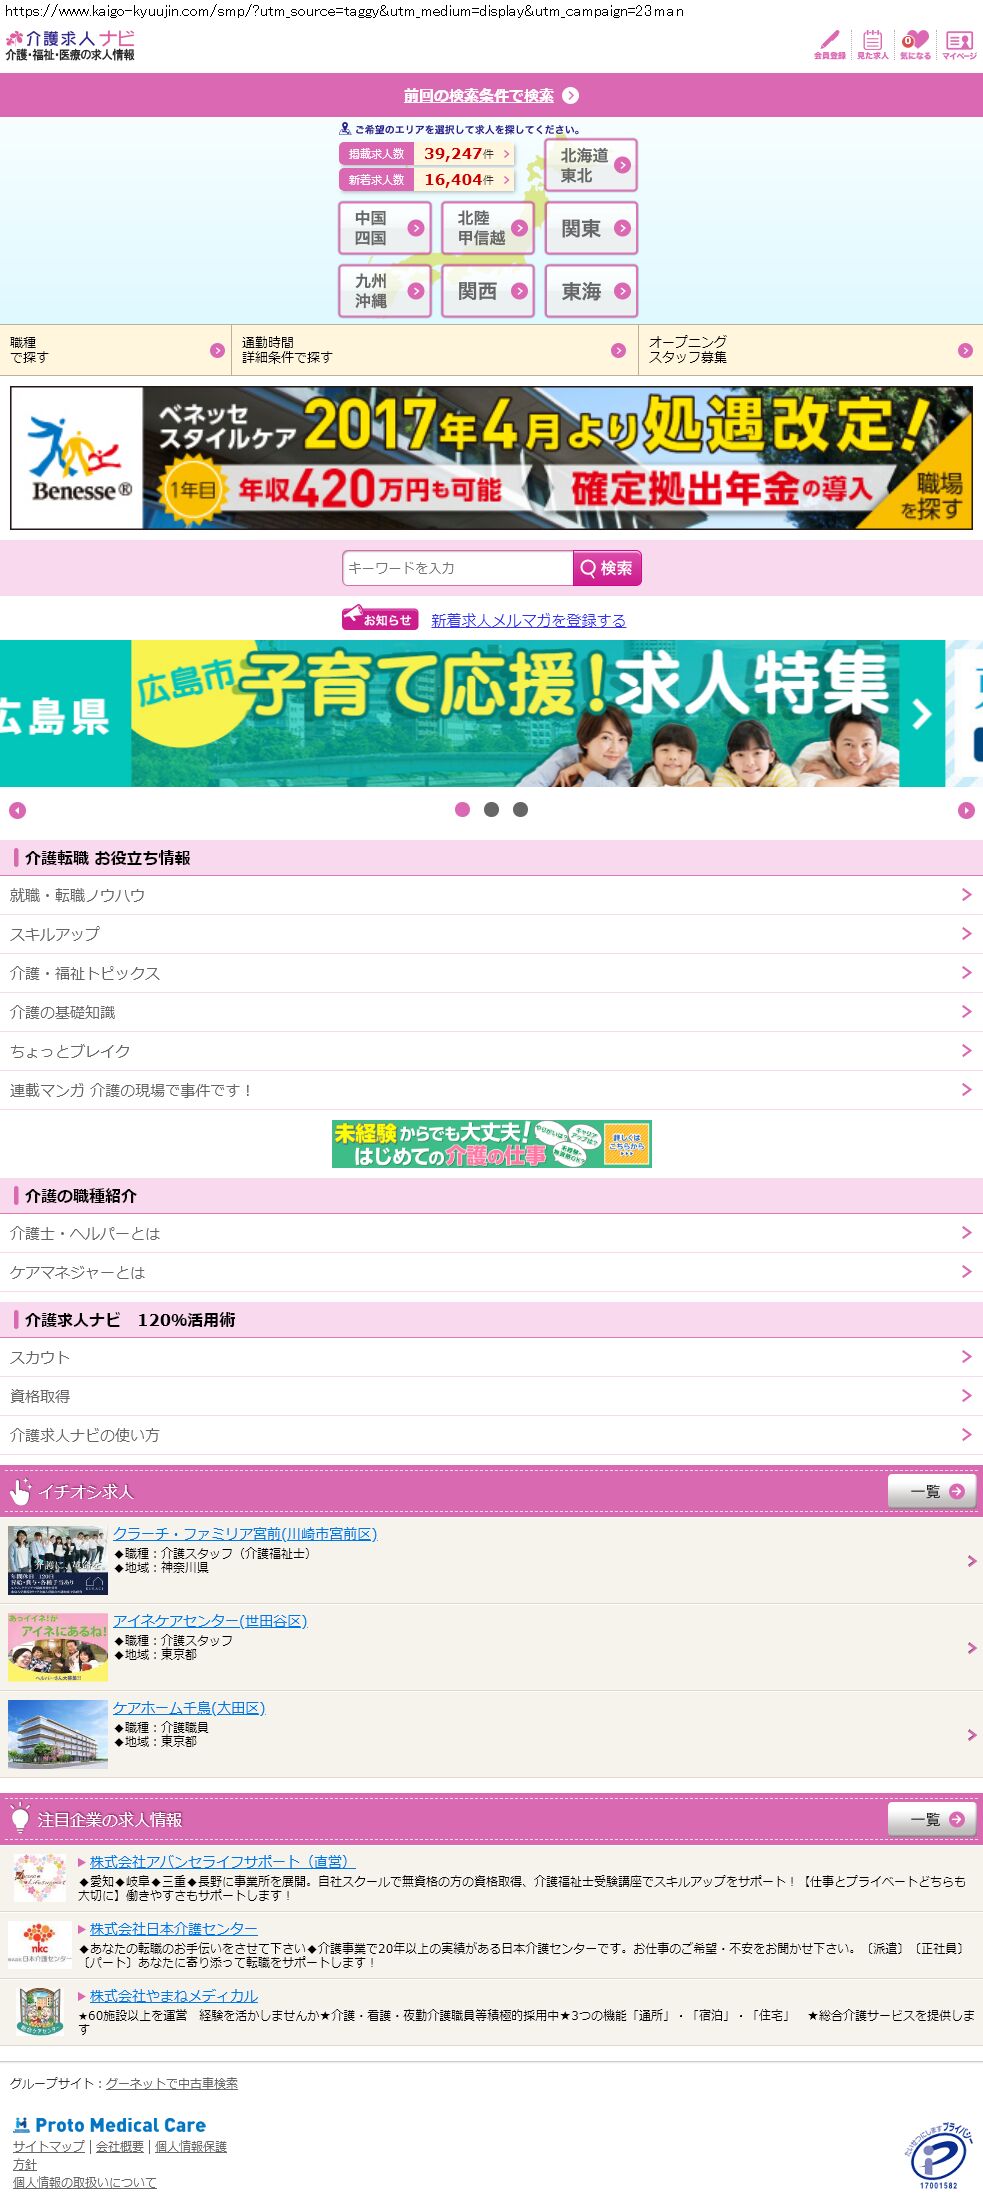Screen dimensions: 983x2202
Task: Select the first carousel dot
Action: (x=462, y=810)
